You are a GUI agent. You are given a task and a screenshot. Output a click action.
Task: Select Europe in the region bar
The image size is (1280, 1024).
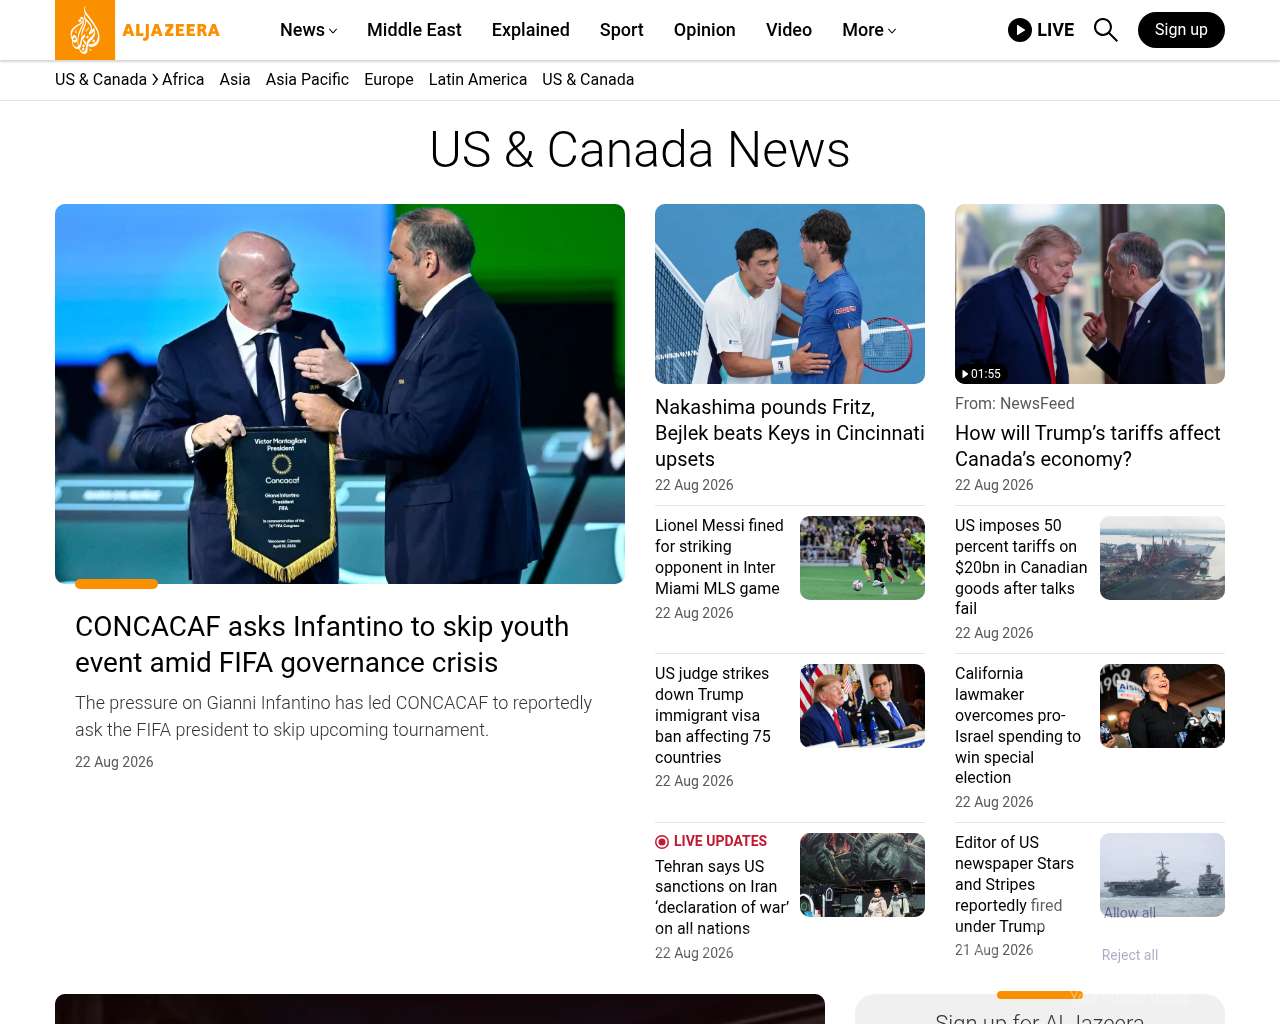tap(389, 80)
